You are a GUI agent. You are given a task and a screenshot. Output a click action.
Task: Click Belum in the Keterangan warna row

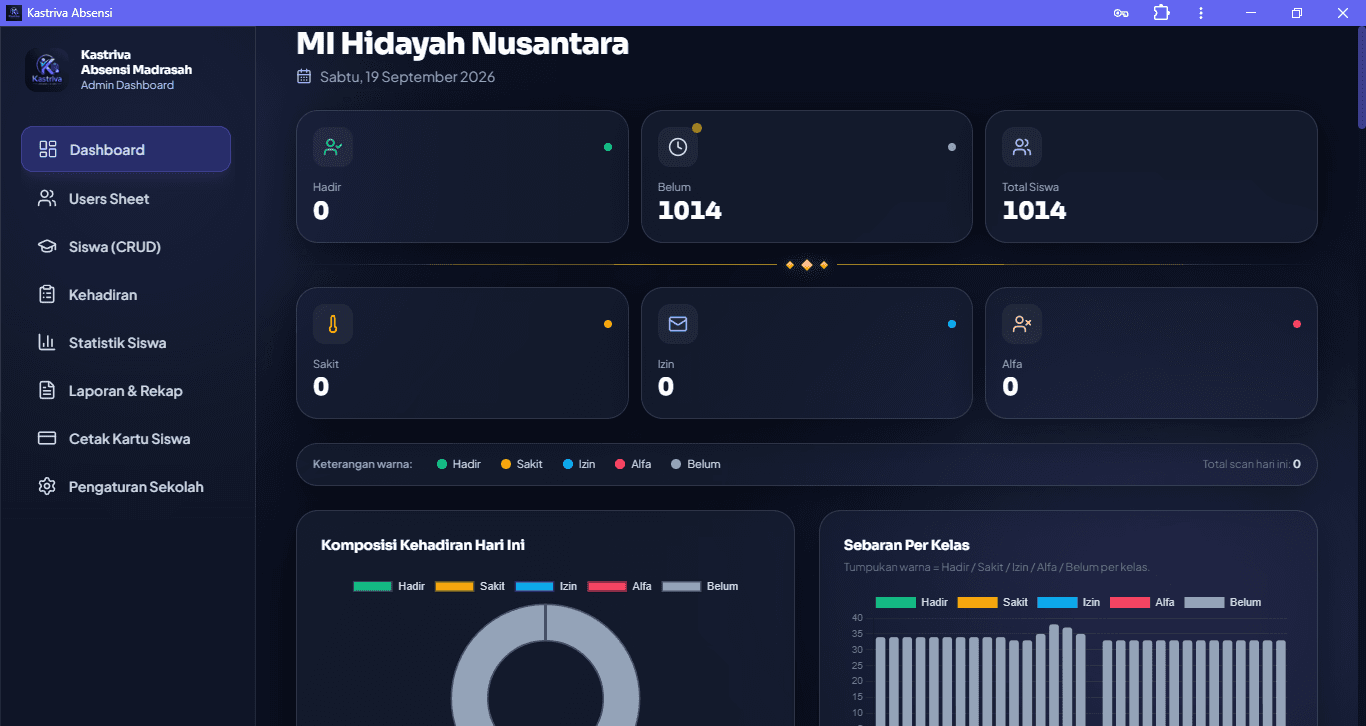695,464
